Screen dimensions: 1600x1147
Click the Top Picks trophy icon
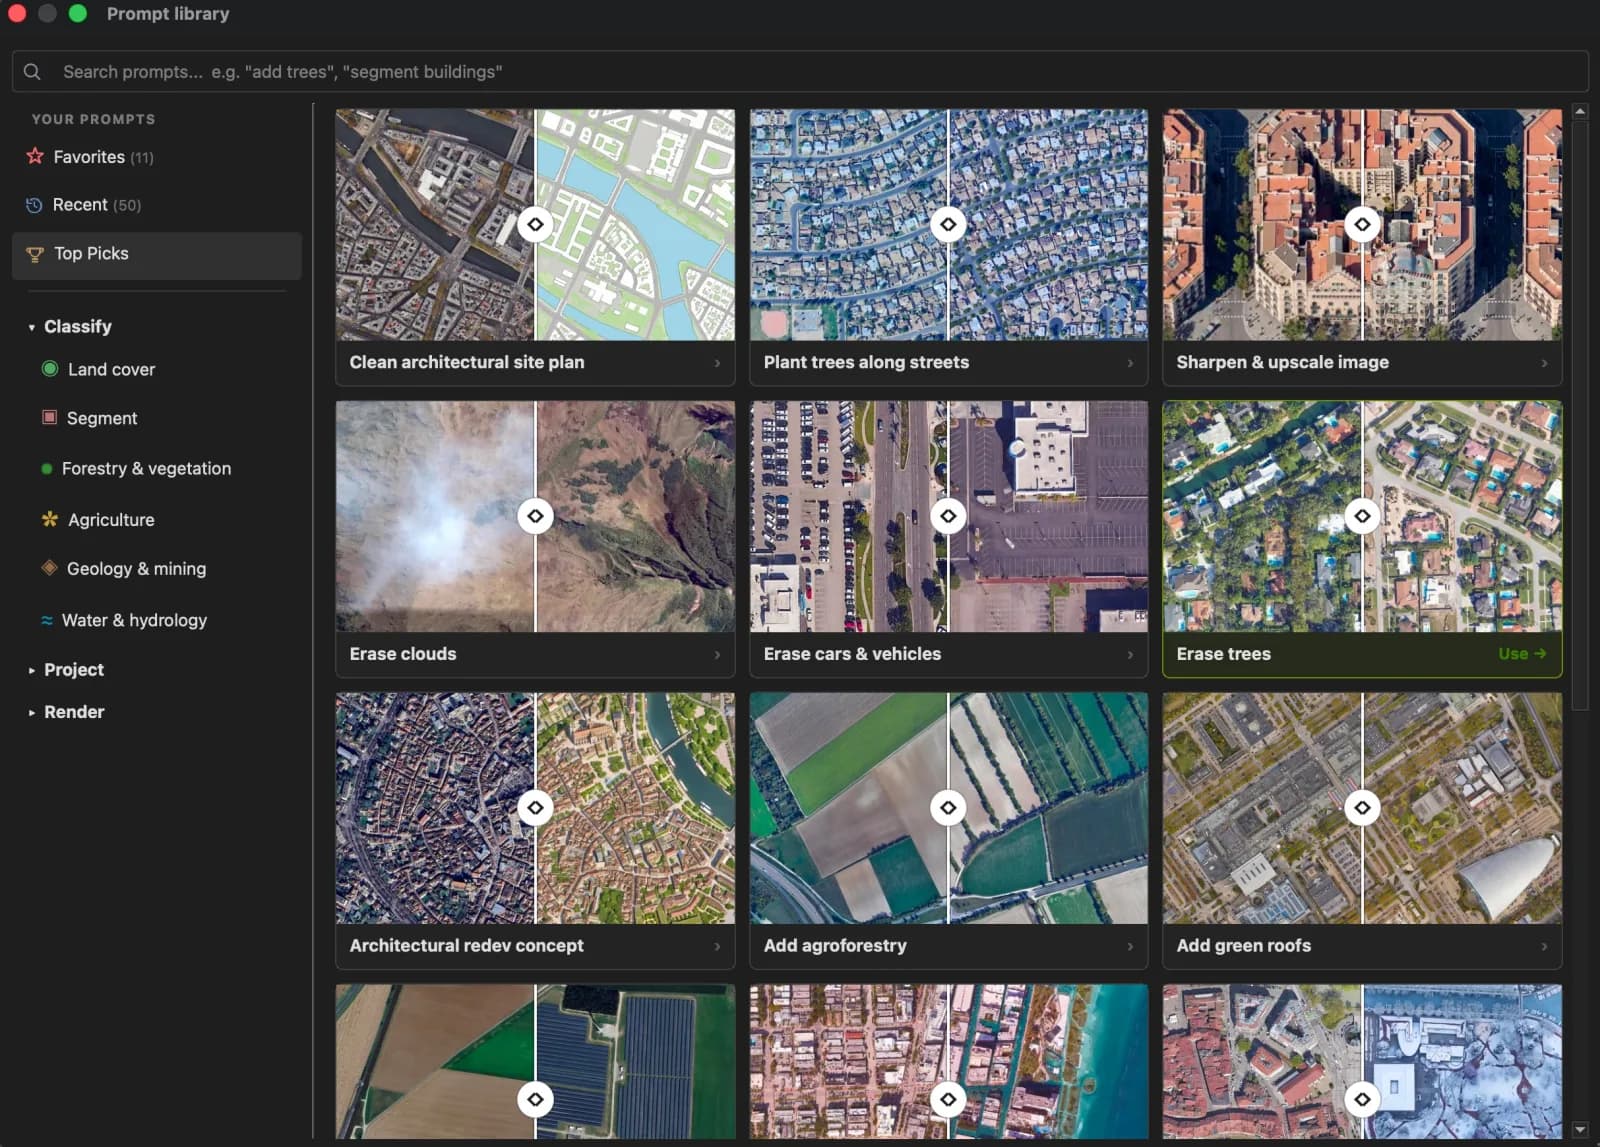(35, 254)
